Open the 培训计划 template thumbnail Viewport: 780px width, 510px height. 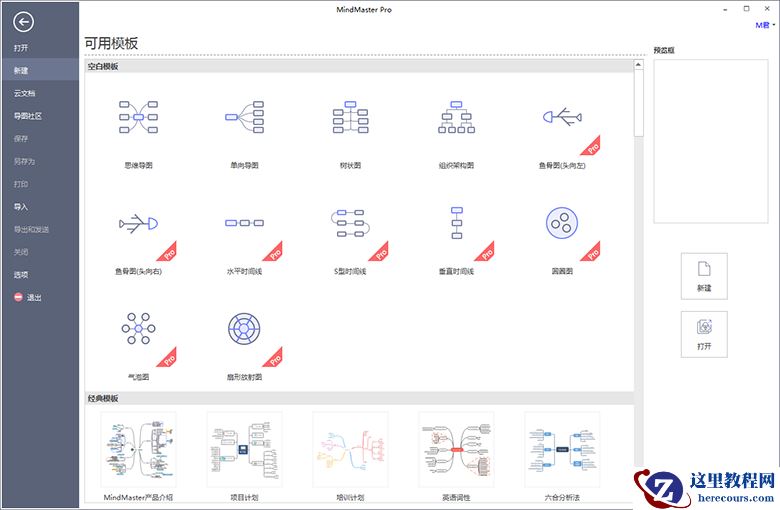350,450
